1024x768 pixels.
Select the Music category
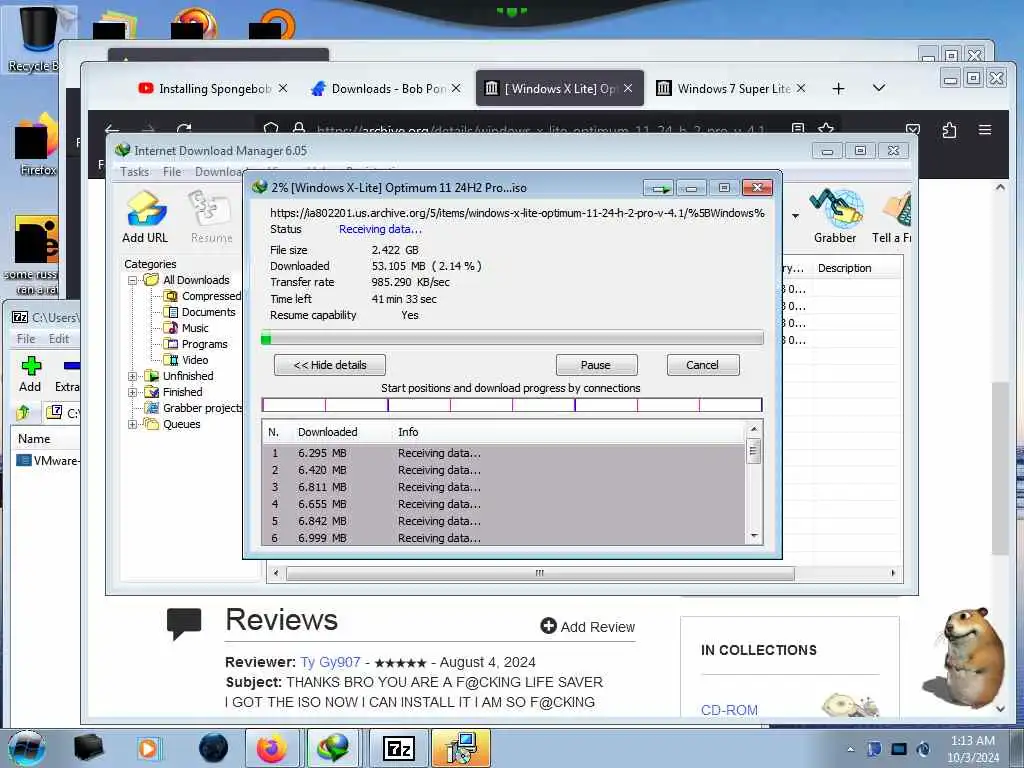click(x=186, y=328)
